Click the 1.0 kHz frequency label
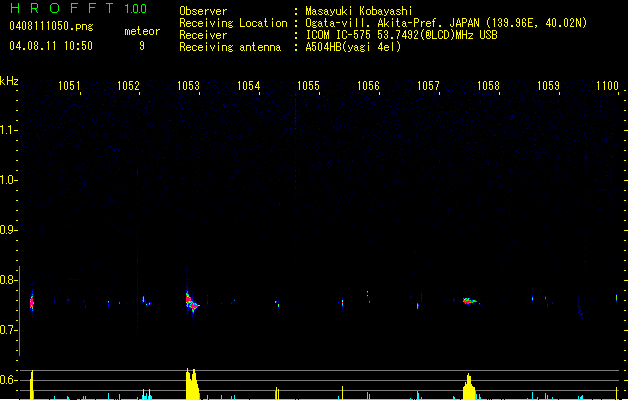Image resolution: width=629 pixels, height=400 pixels. coord(7,180)
